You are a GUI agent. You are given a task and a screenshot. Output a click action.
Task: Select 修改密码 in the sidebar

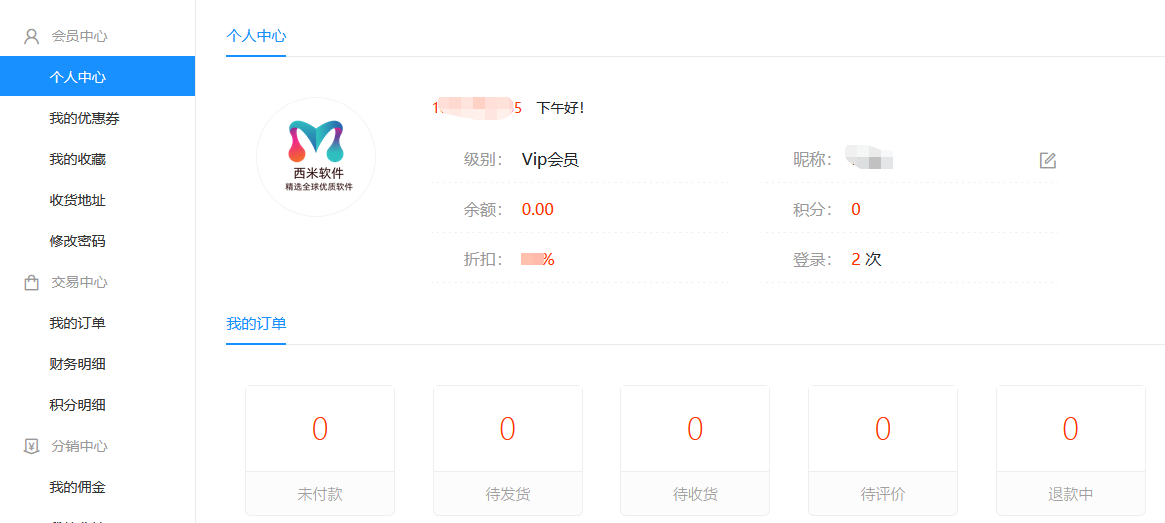(78, 241)
